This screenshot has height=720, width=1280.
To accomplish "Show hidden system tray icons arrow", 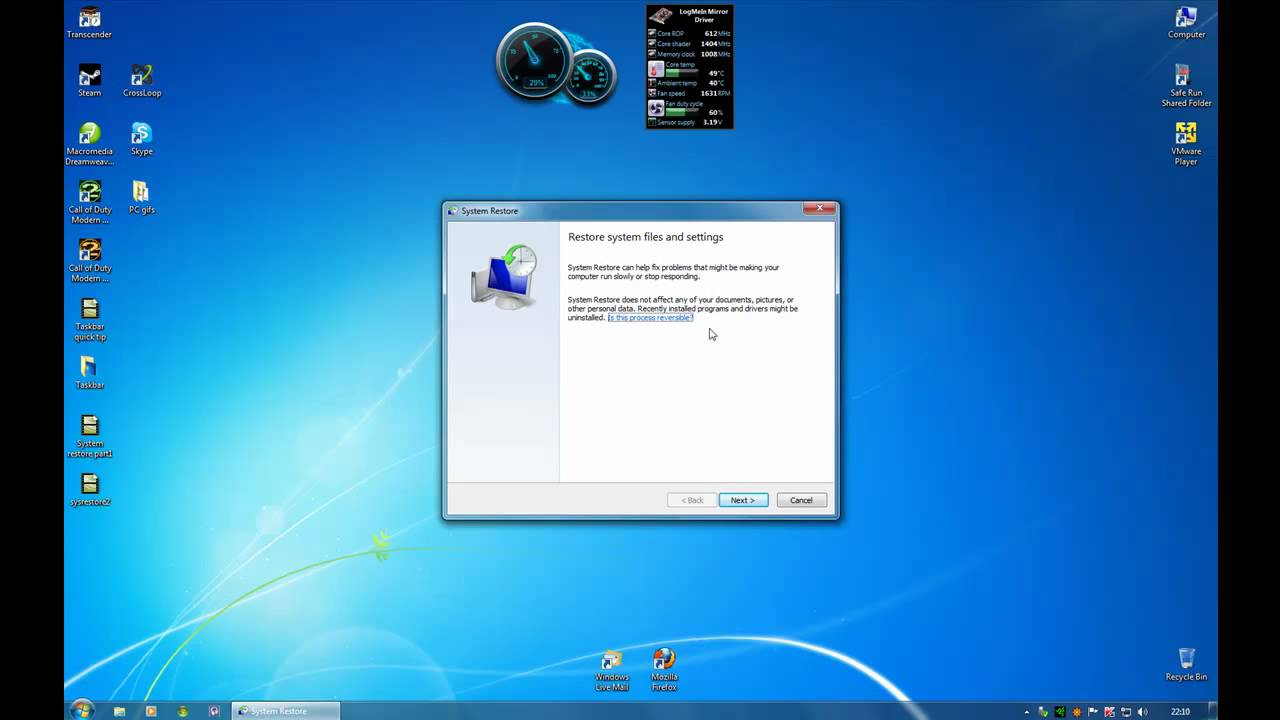I will (x=1029, y=711).
